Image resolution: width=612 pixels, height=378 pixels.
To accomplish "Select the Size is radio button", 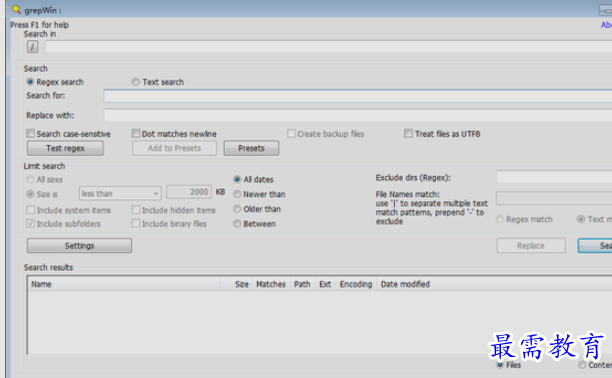I will coord(30,194).
